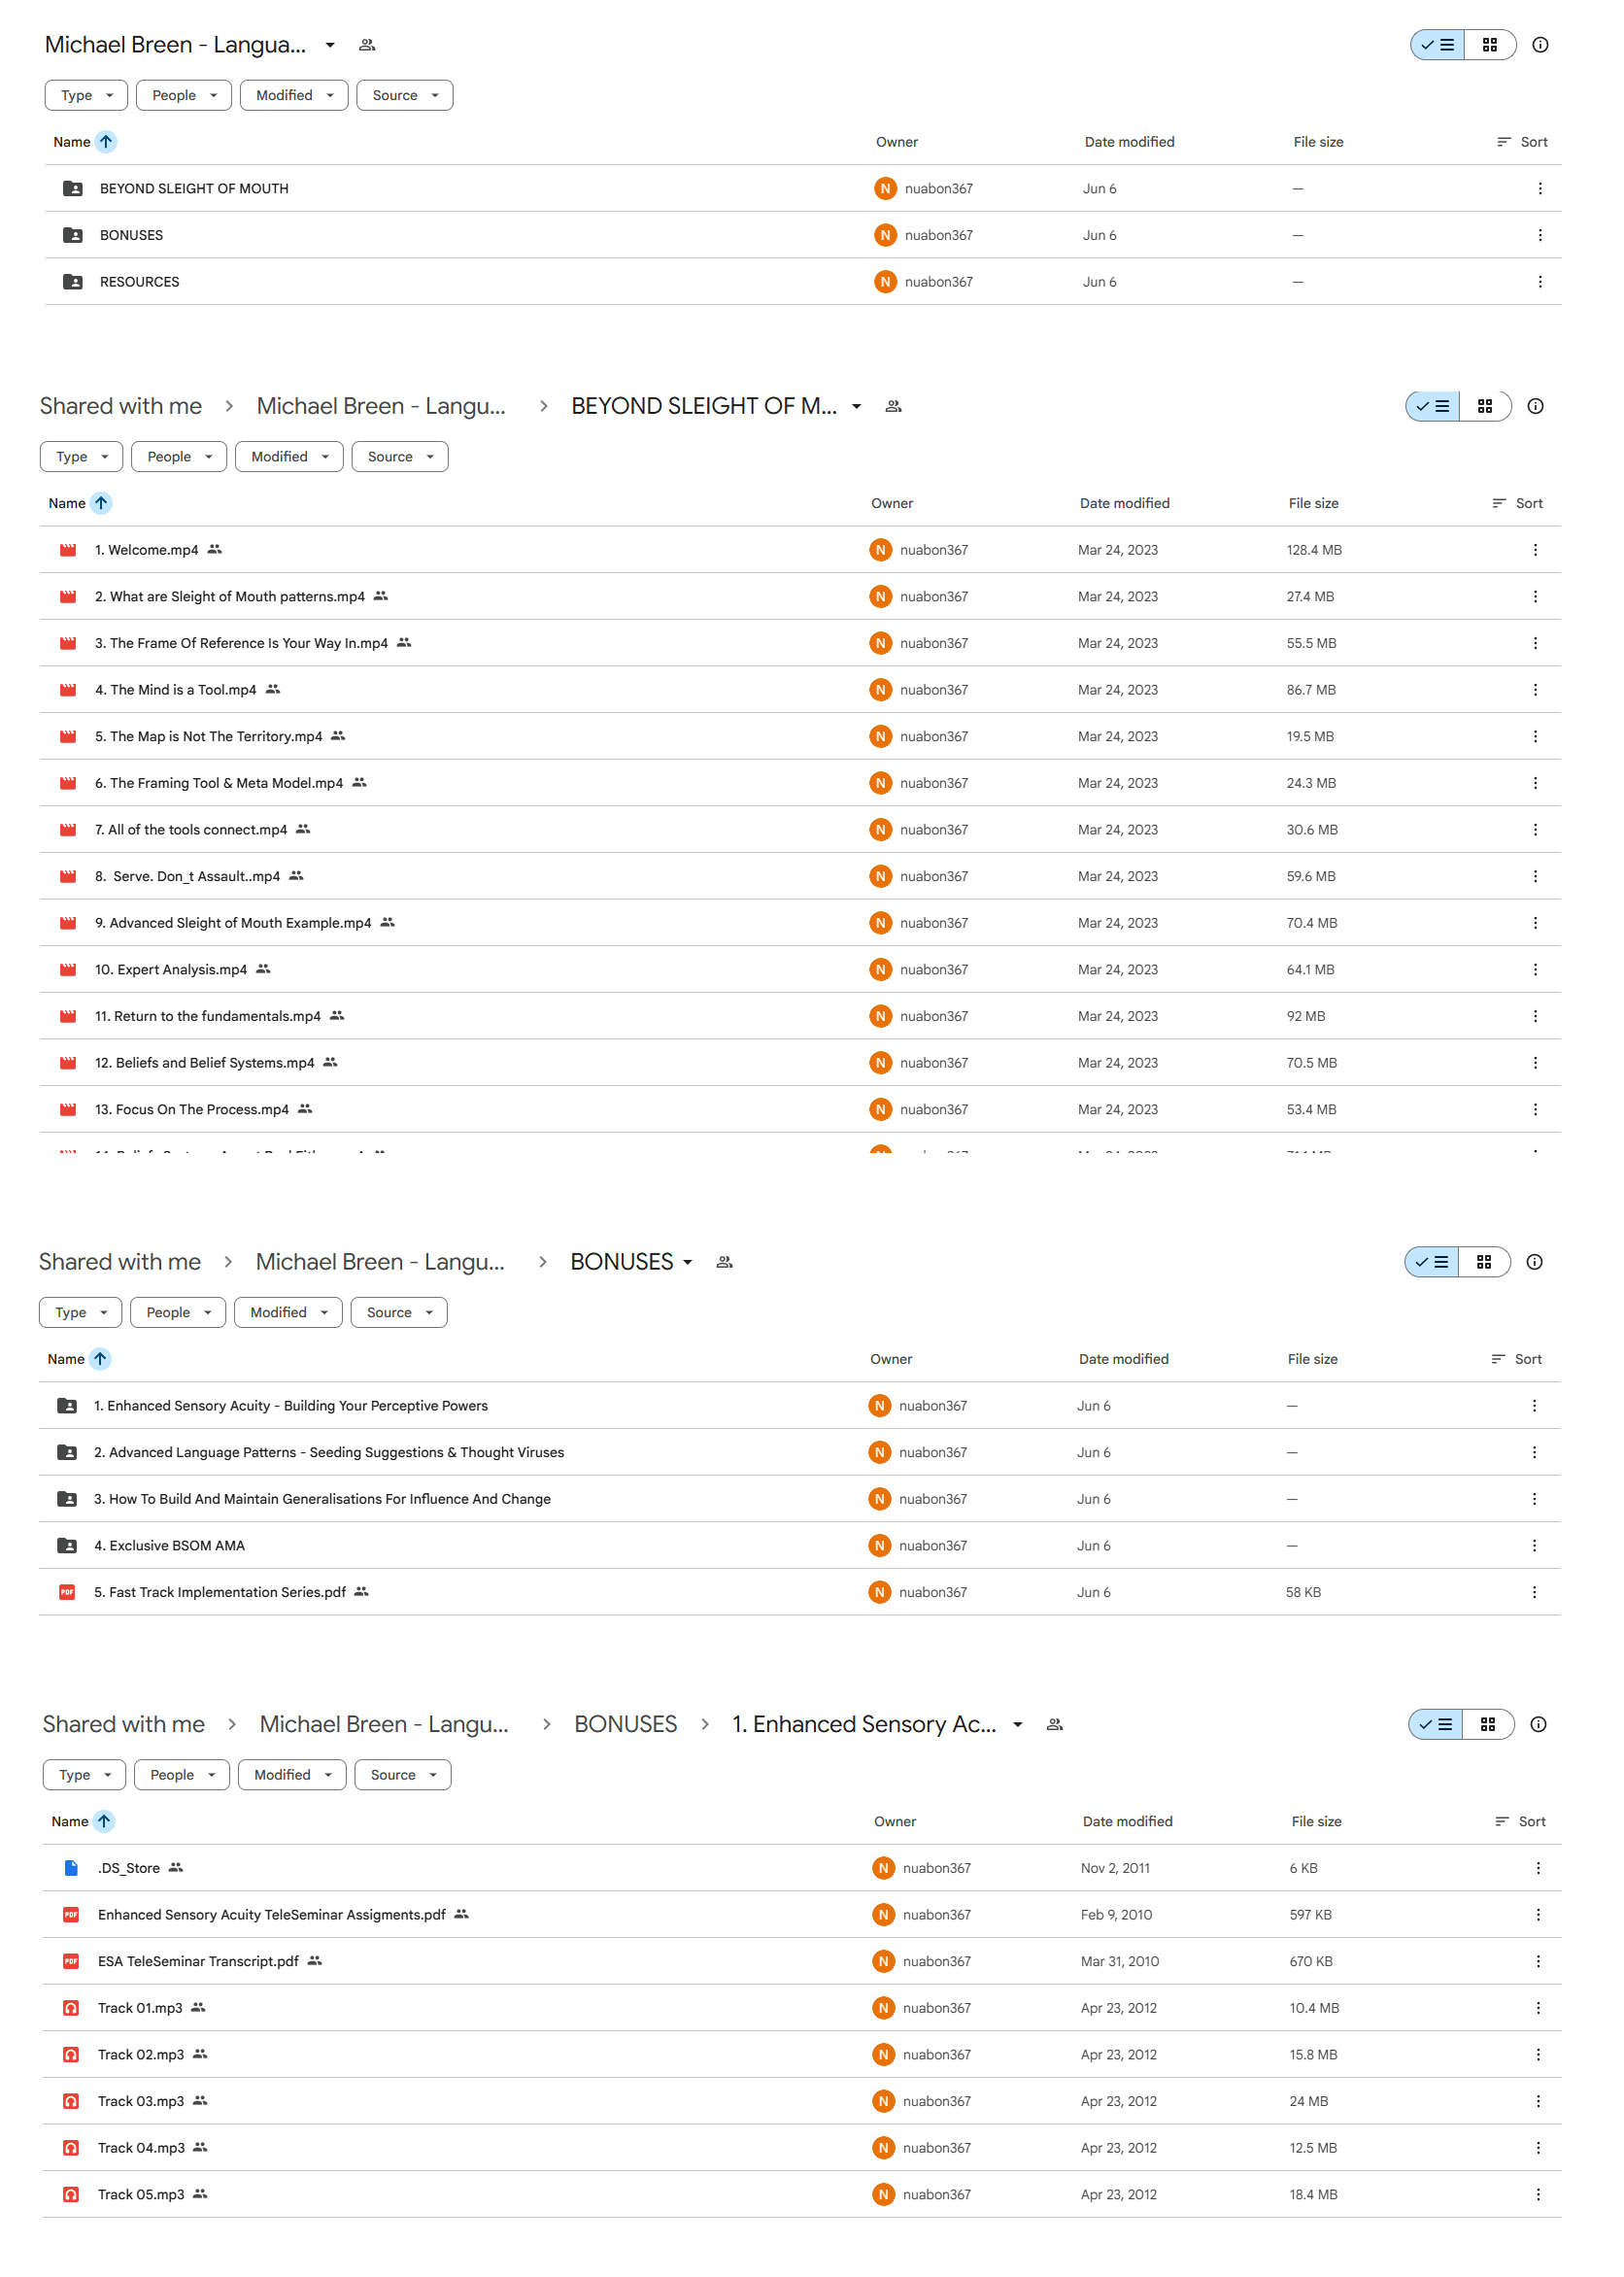
Task: Click shared-people icon beside BONUSES title
Action: [x=725, y=1263]
